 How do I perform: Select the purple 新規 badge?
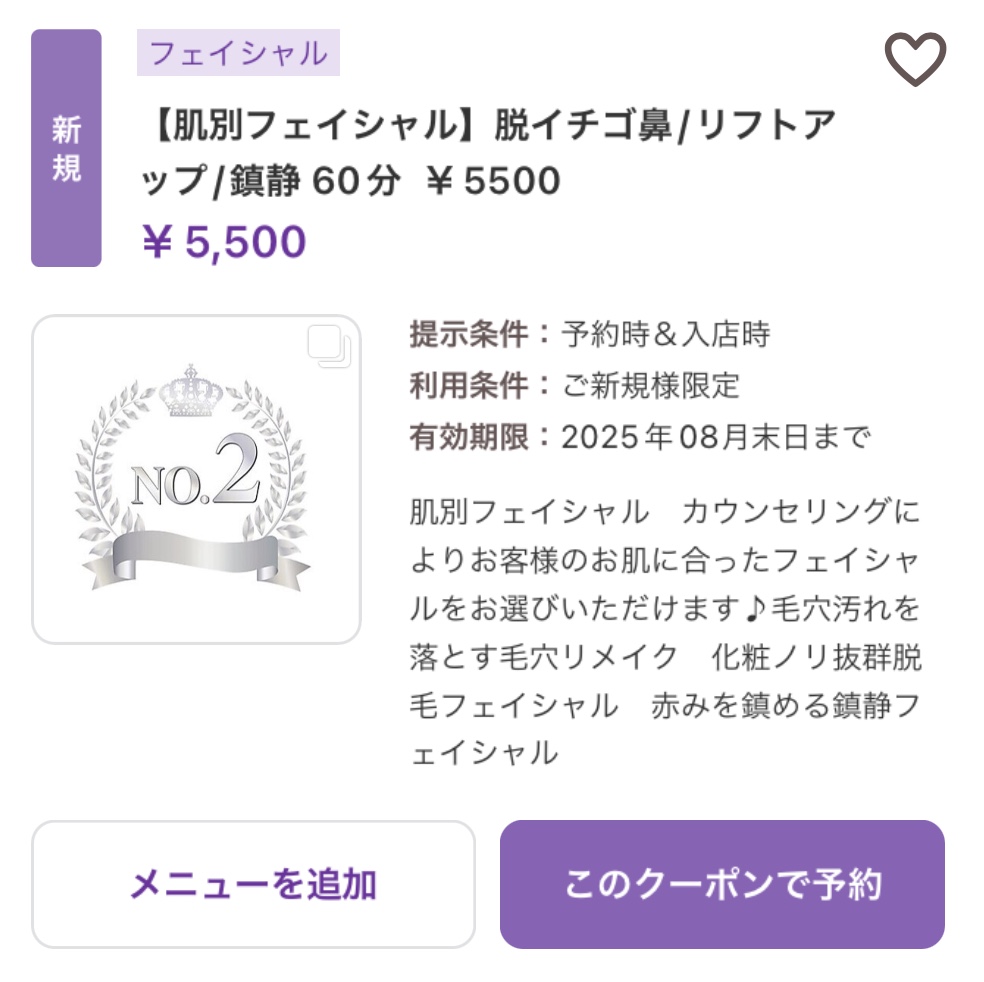(67, 148)
